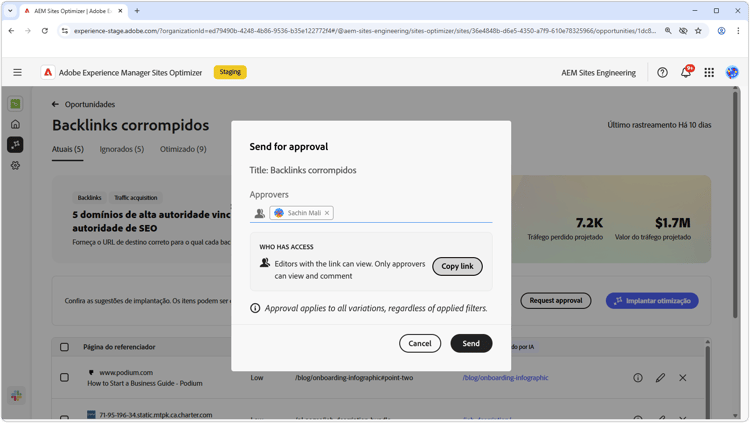The height and width of the screenshot is (423, 750).
Task: Expand the browser tab search dropdown
Action: [x=10, y=11]
